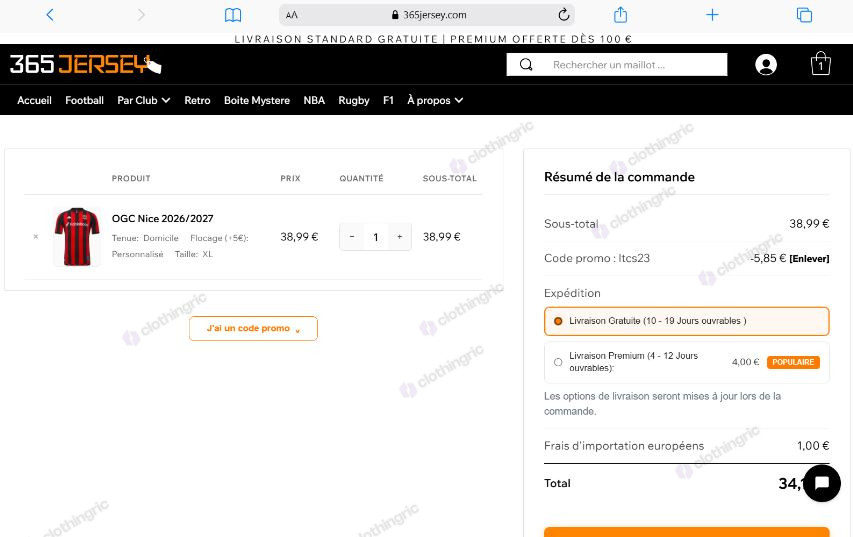Image resolution: width=853 pixels, height=537 pixels.
Task: Decrease quantity with minus button
Action: pos(352,237)
